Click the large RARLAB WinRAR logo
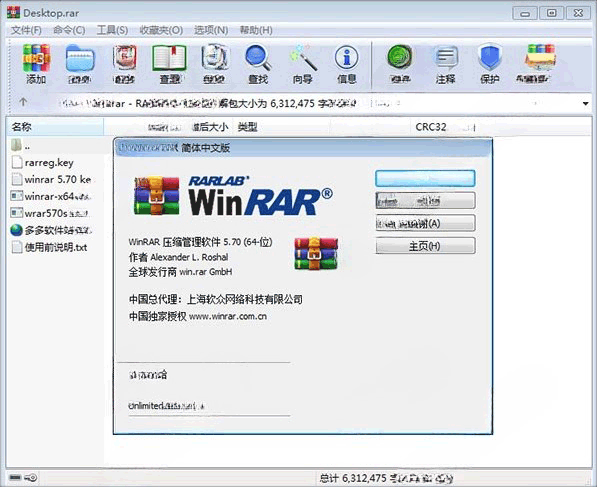The width and height of the screenshot is (597, 487). point(233,195)
